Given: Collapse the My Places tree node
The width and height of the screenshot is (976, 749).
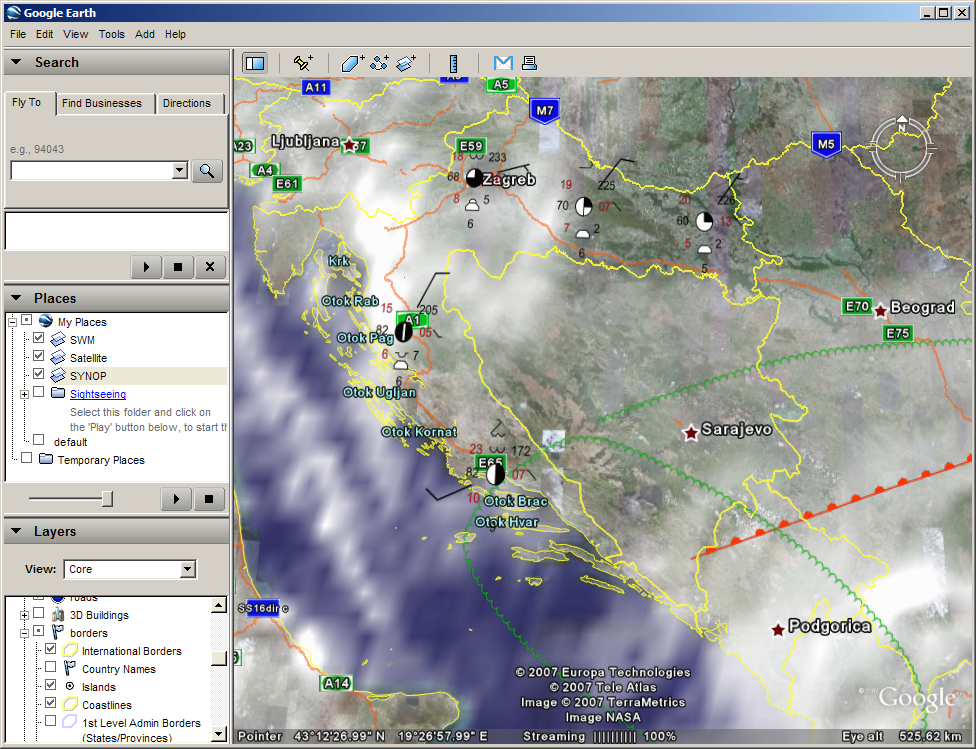Looking at the screenshot, I should [x=12, y=321].
